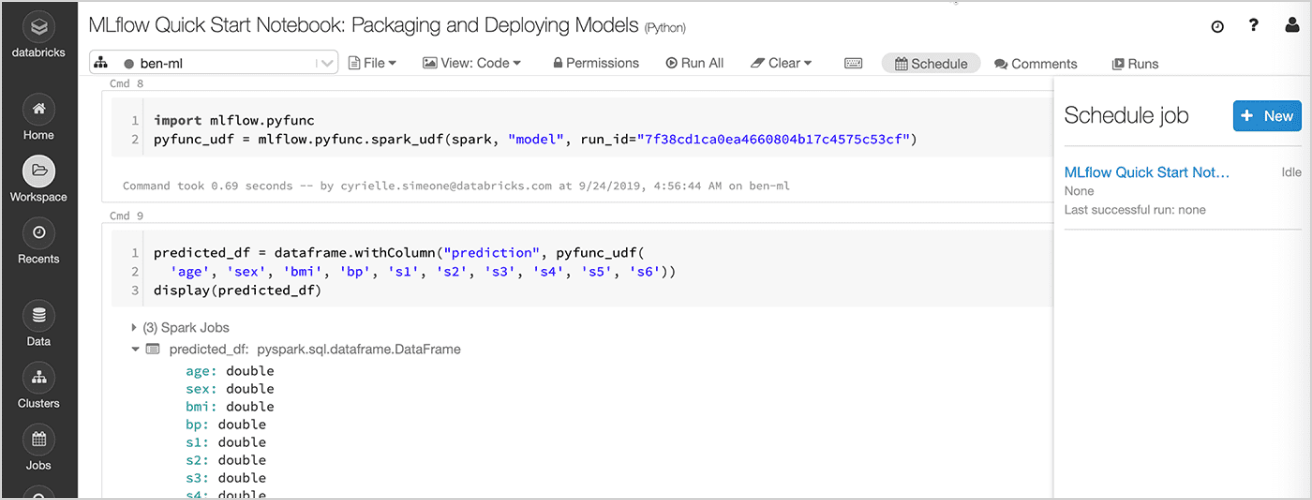Toggle the Schedule panel
Viewport: 1312px width, 500px height.
click(931, 63)
